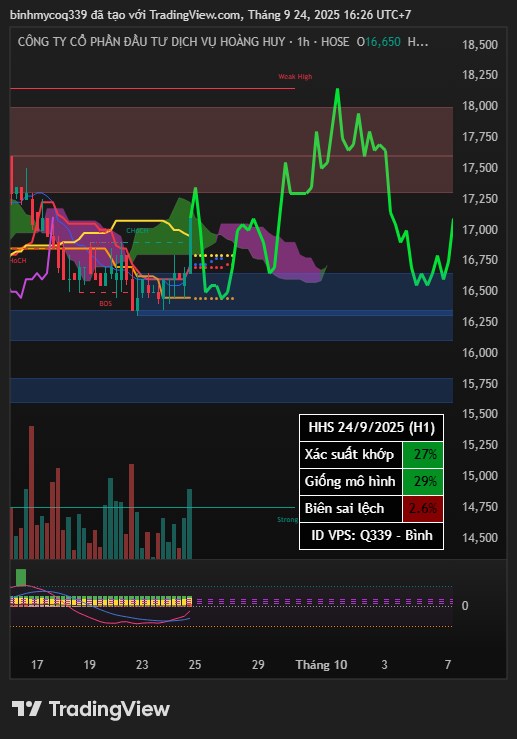Image resolution: width=517 pixels, height=739 pixels.
Task: Click the HOÀNG HUY company symbol title
Action: tap(151, 42)
